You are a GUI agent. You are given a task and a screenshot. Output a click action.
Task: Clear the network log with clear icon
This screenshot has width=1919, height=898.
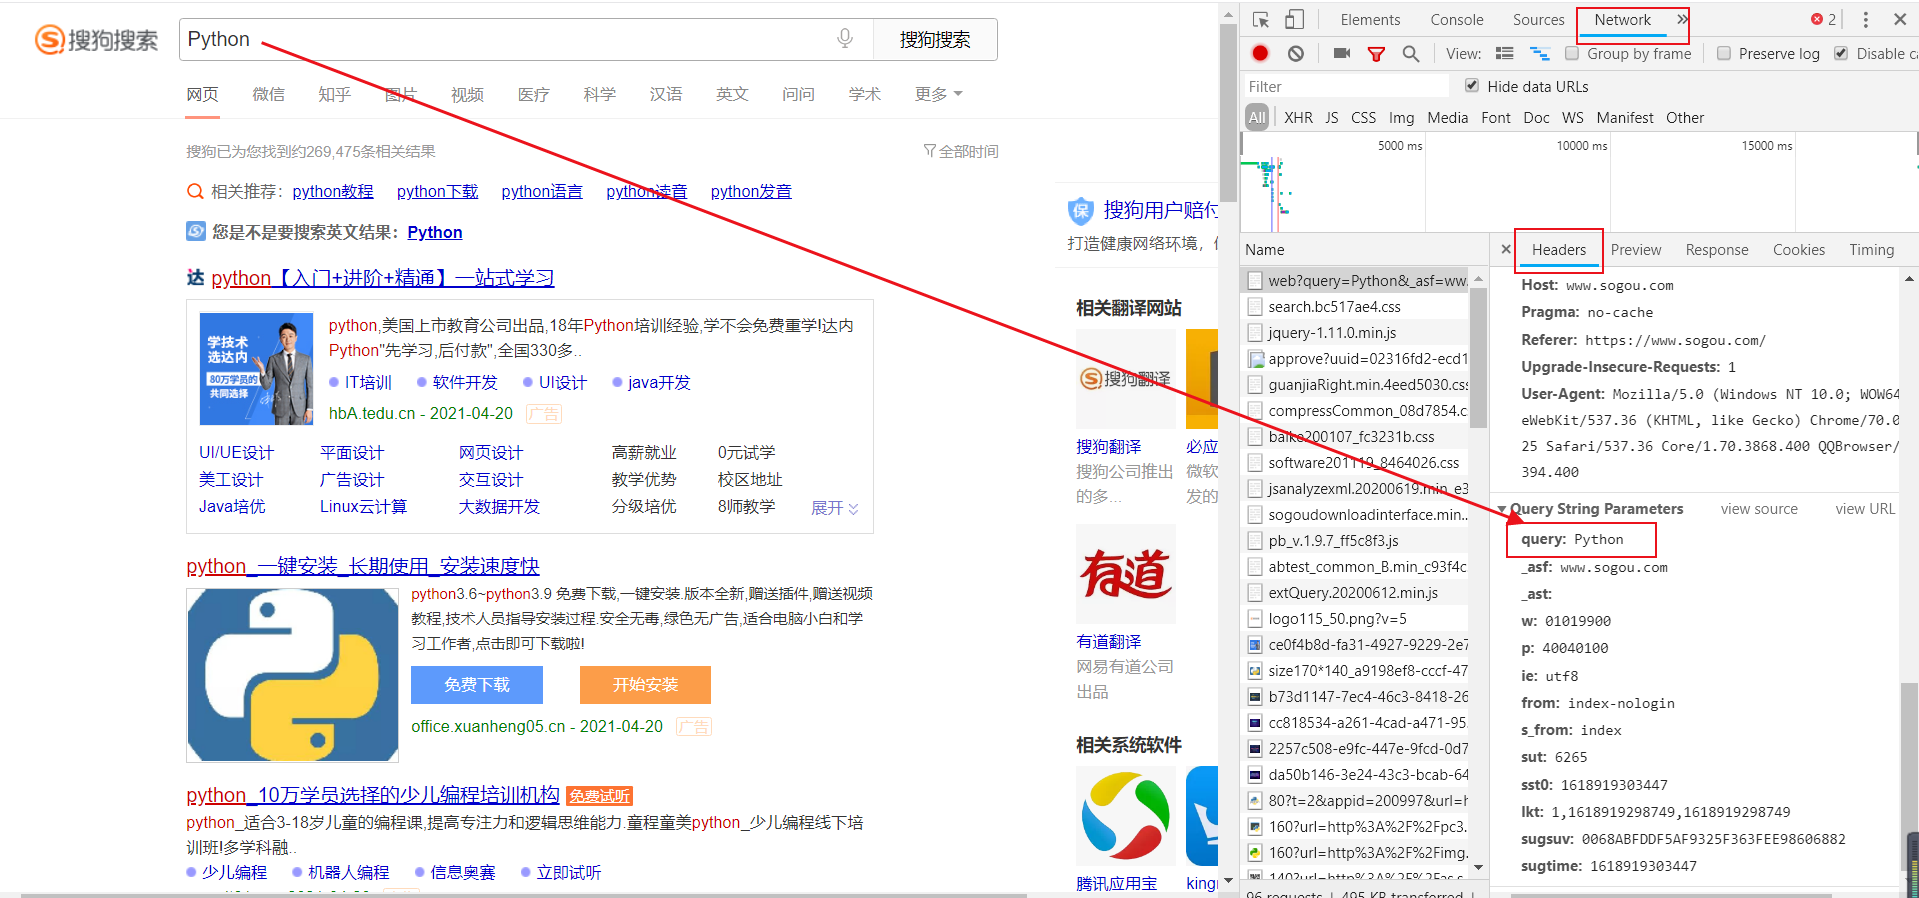(1296, 54)
